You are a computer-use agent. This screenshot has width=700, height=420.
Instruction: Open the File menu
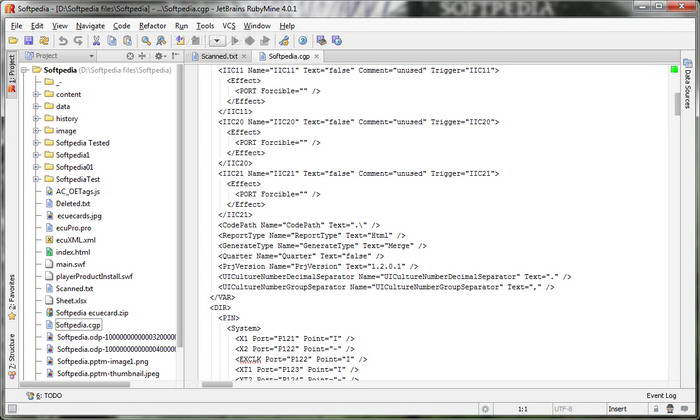click(x=17, y=26)
